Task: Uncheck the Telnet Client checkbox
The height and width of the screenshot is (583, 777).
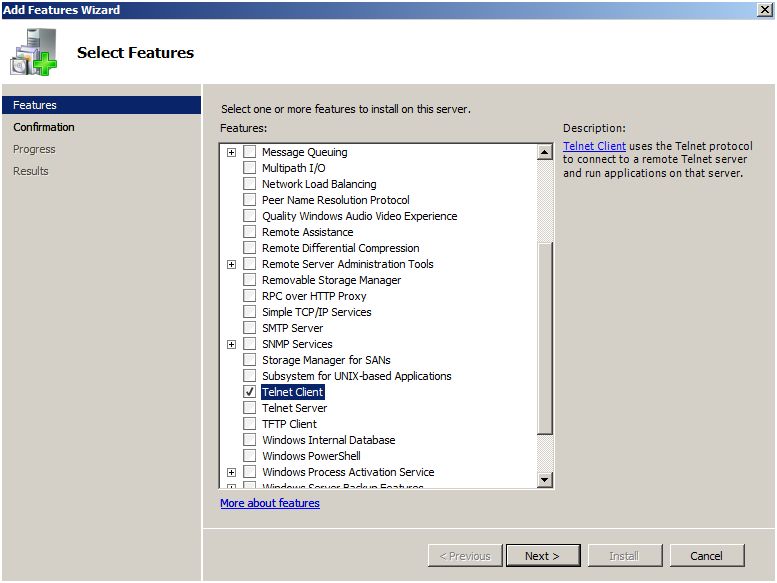Action: [x=249, y=392]
